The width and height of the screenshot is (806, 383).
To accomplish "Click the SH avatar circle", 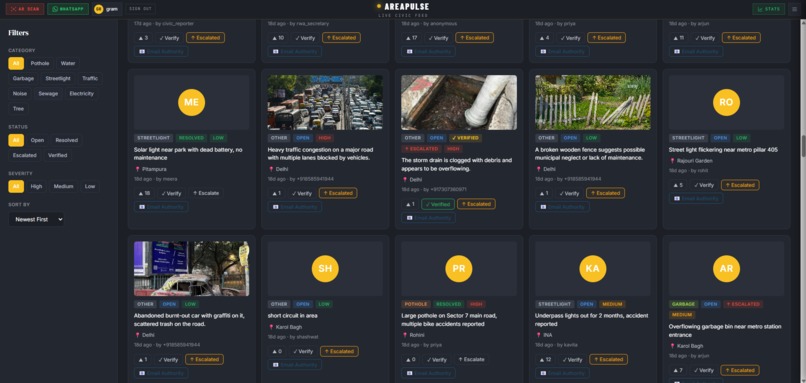I will [x=325, y=268].
